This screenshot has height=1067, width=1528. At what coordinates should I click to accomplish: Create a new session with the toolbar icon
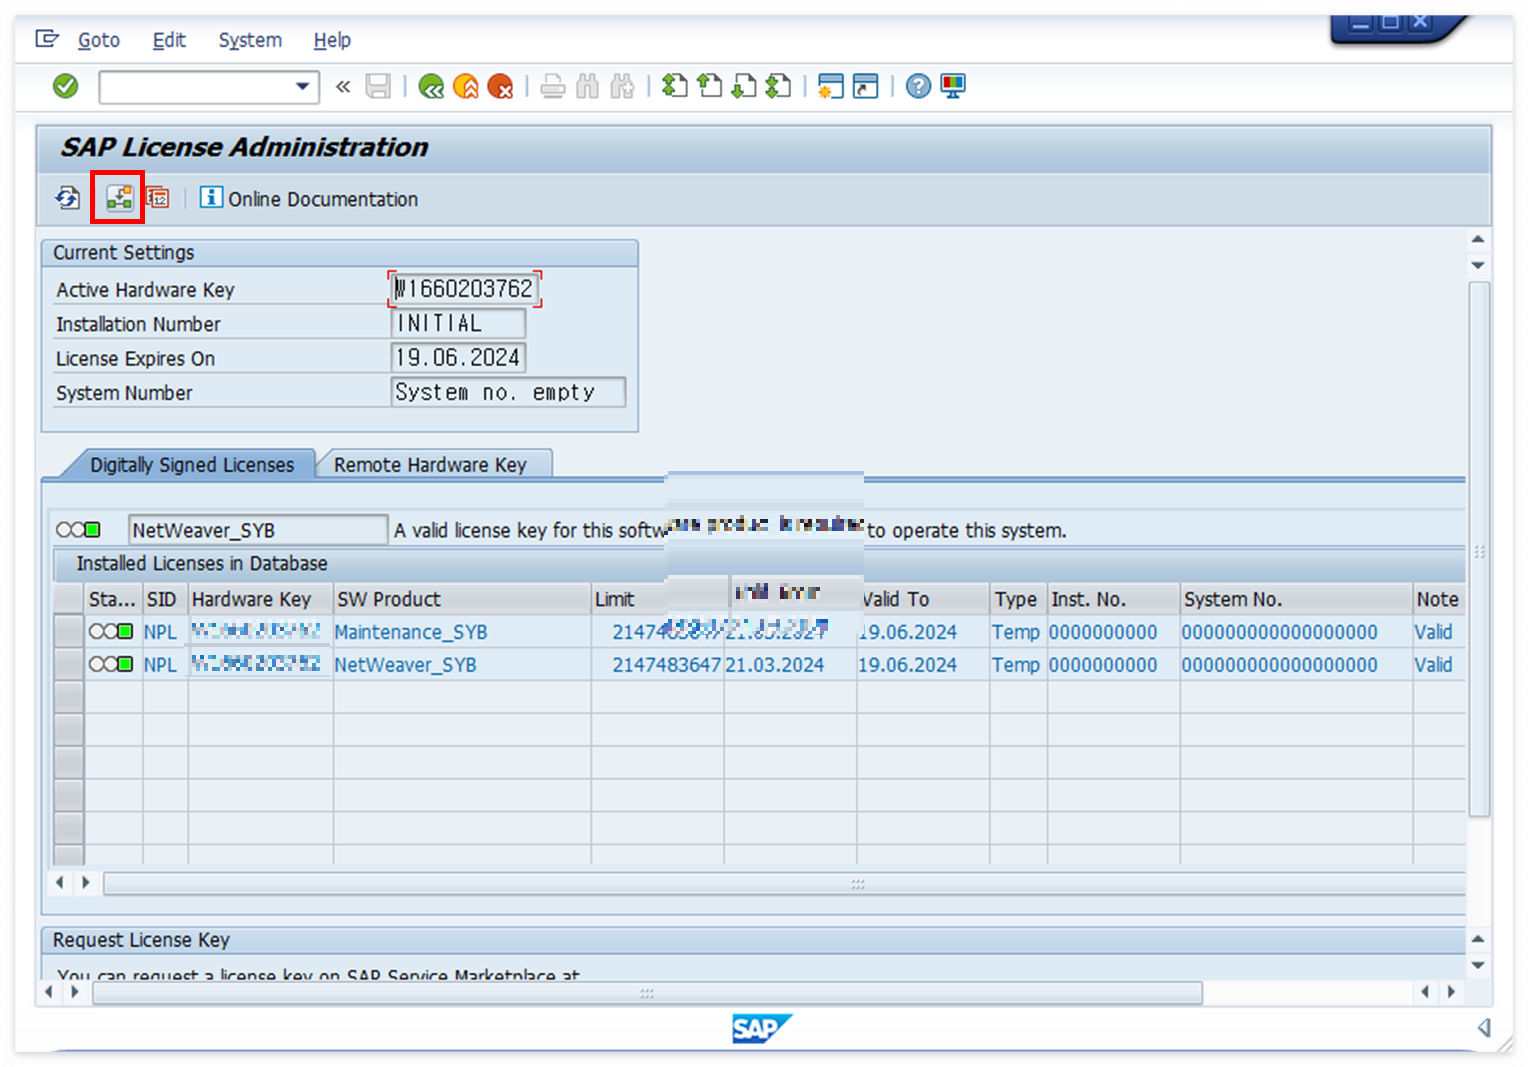(x=831, y=87)
